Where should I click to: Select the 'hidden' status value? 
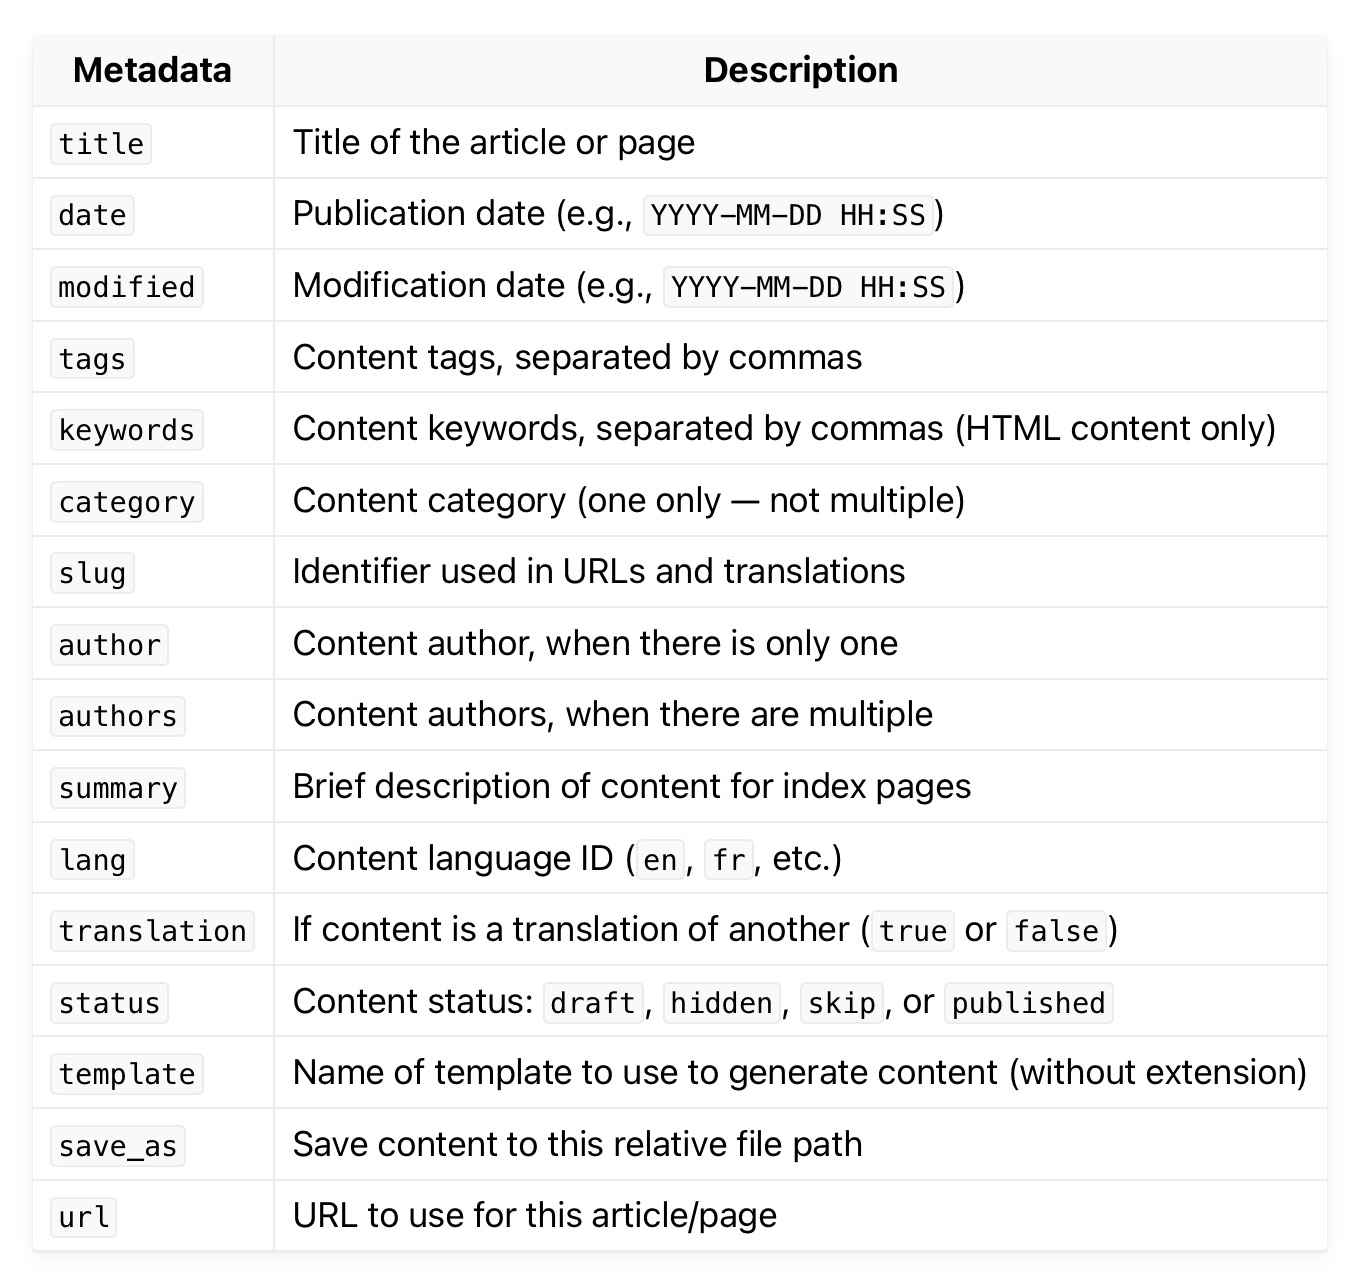(721, 1003)
